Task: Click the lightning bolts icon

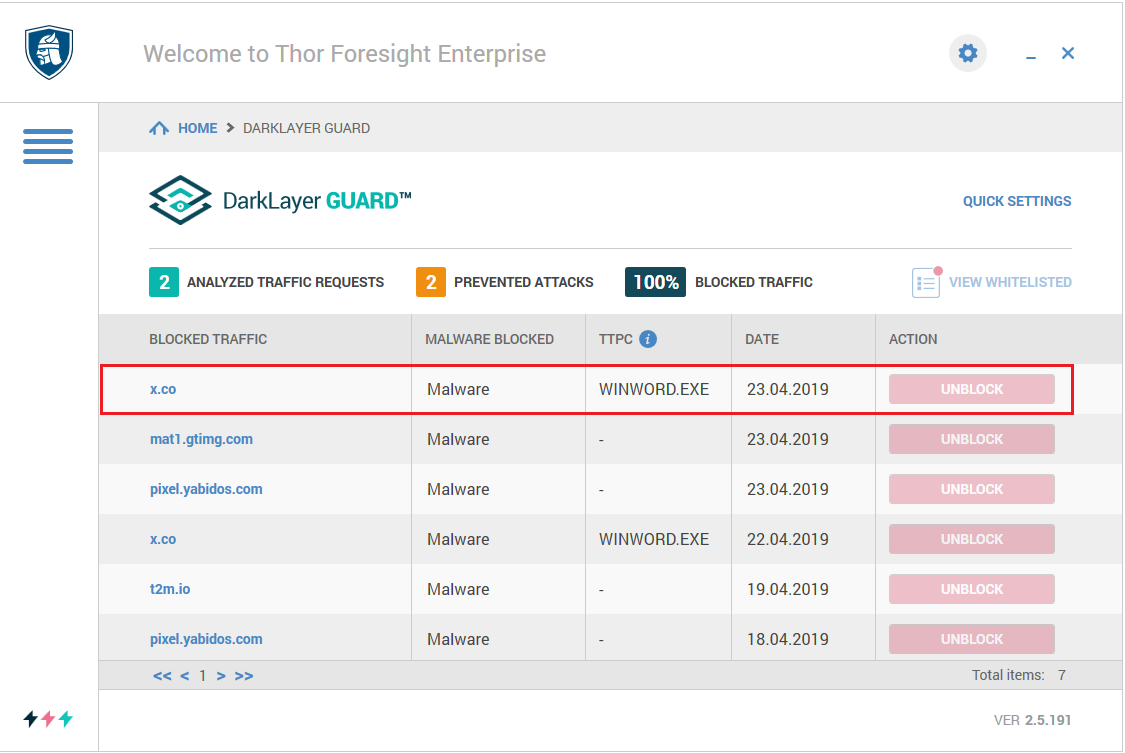Action: click(x=48, y=719)
